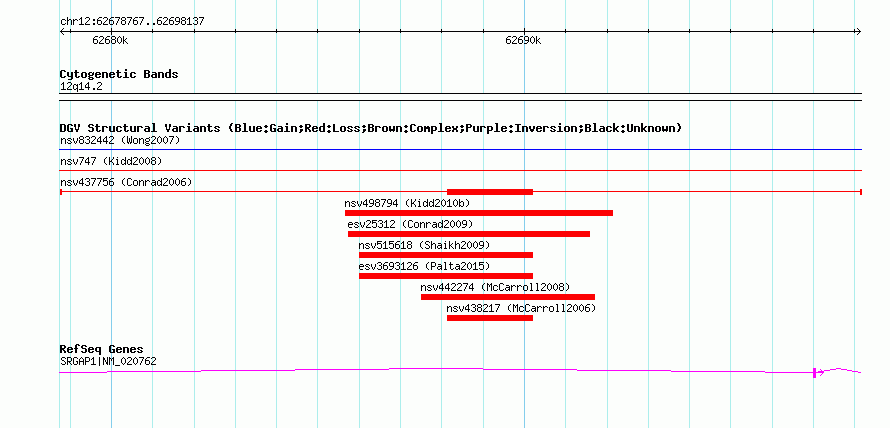Open the esv25312 (Conrad2009) label
This screenshot has width=890, height=428.
410,224
